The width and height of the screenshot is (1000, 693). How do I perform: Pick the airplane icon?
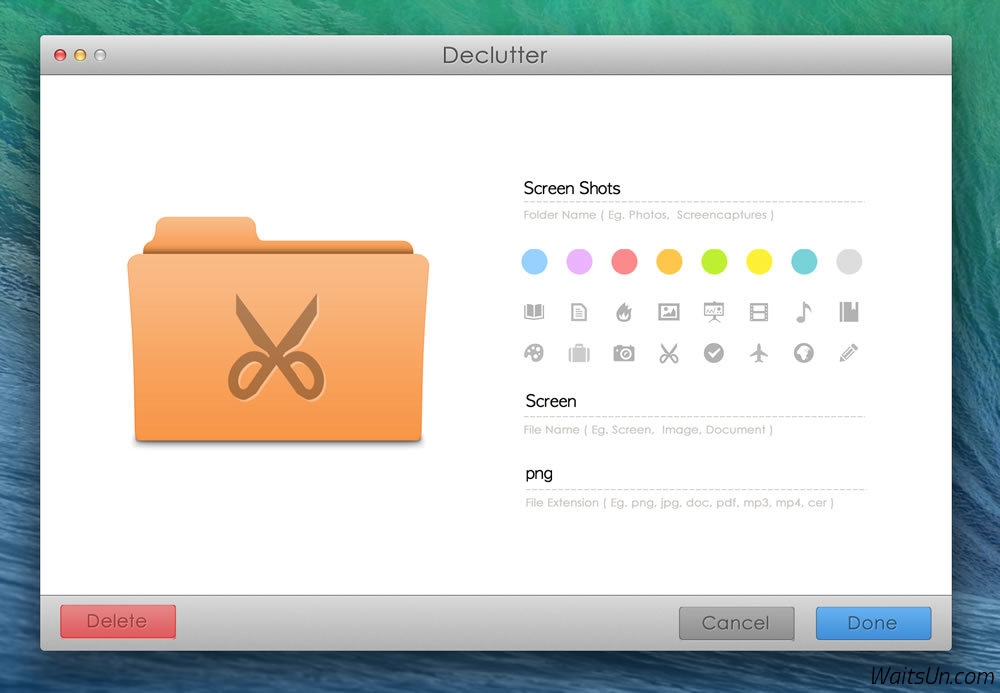[x=759, y=353]
